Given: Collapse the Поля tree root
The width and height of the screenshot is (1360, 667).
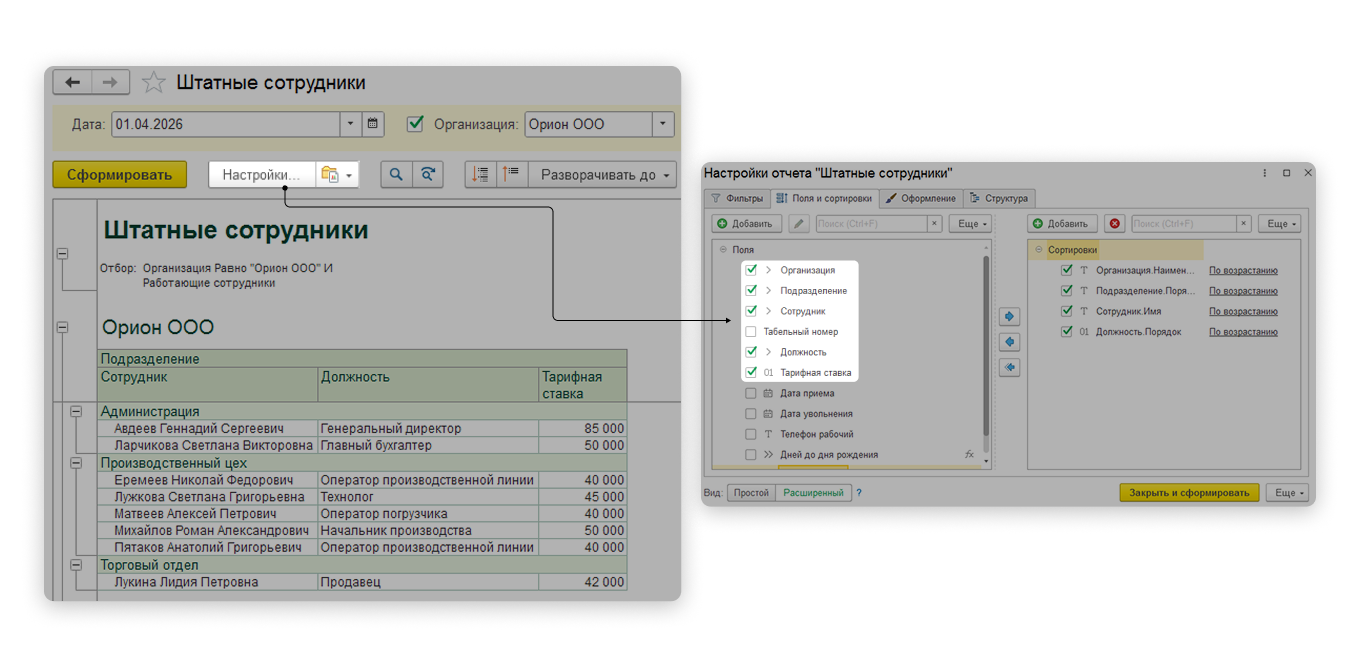Looking at the screenshot, I should [723, 250].
